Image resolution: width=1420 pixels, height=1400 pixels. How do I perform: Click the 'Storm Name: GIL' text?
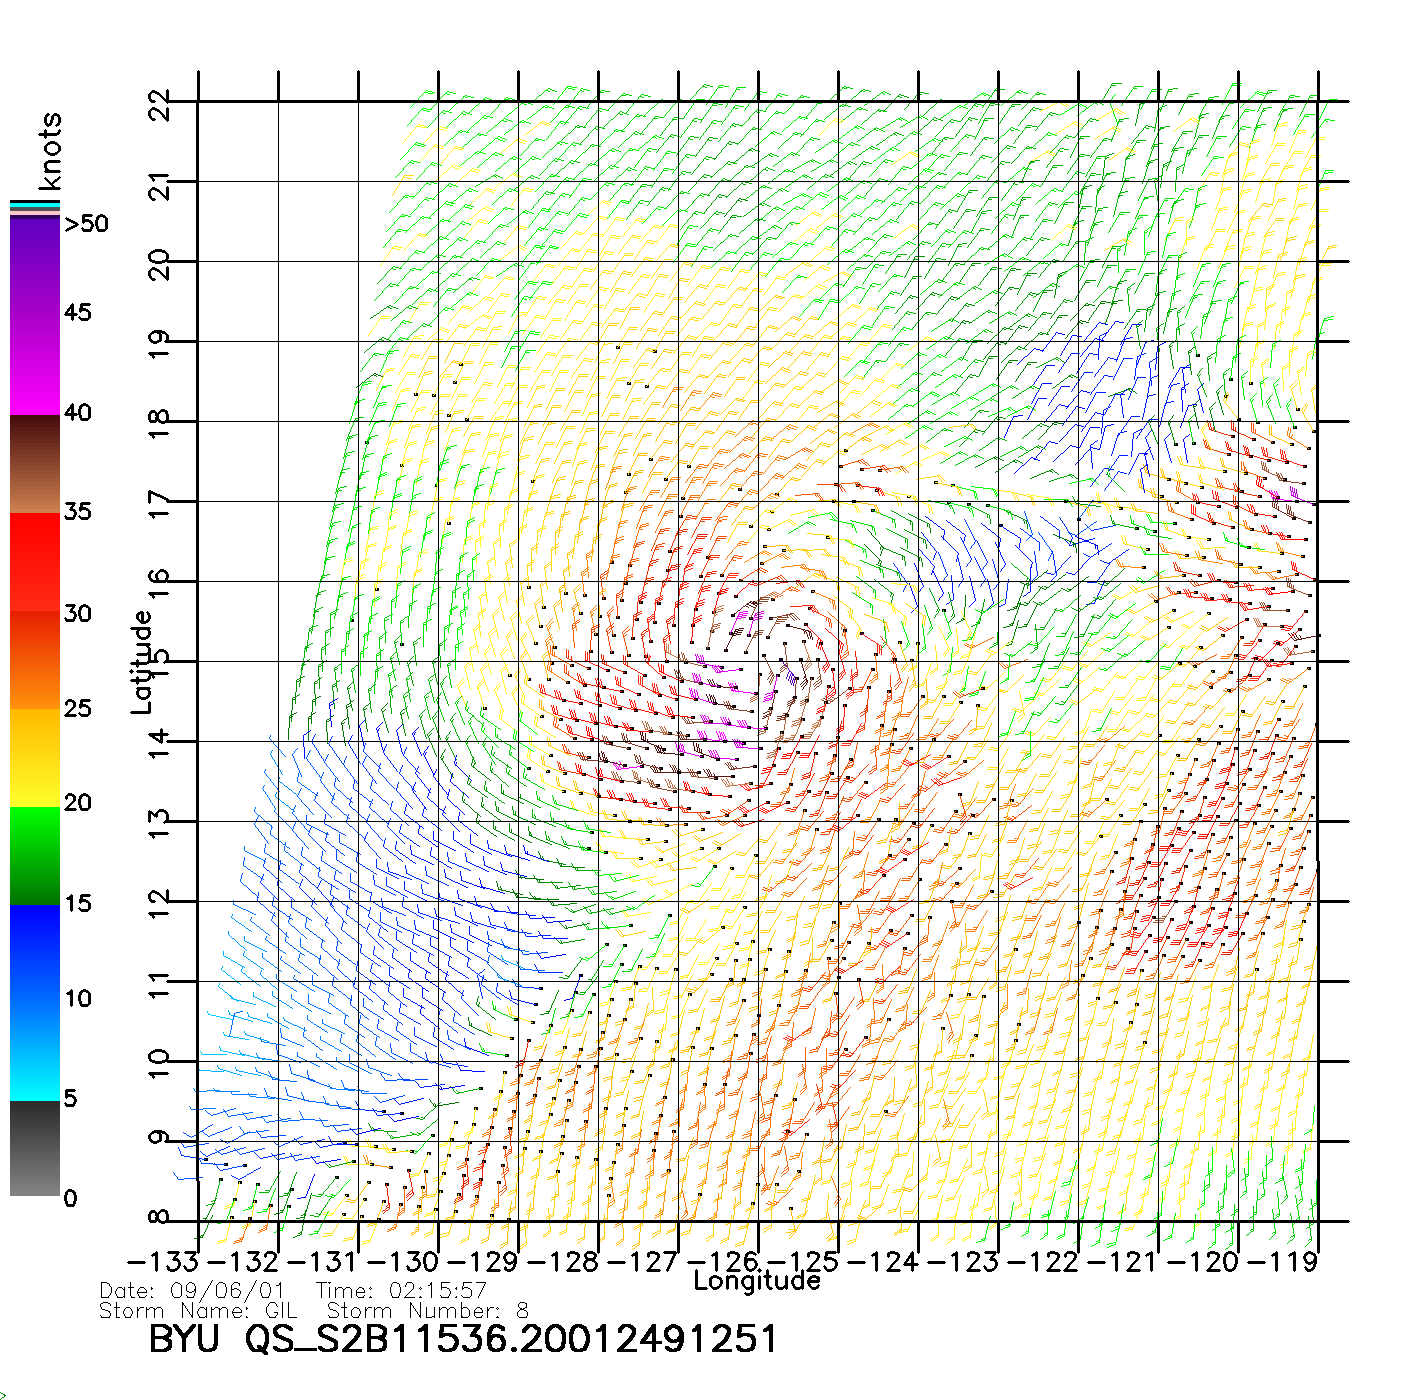(x=198, y=1311)
